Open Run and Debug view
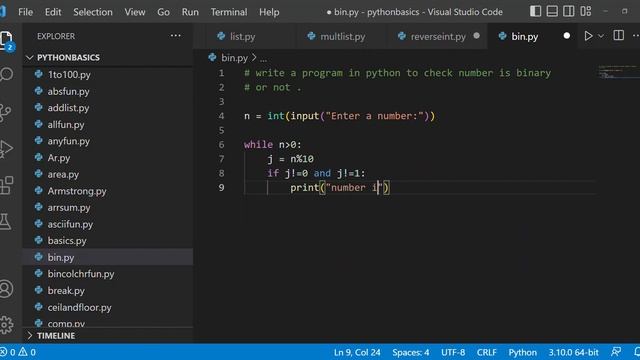 tap(6, 149)
